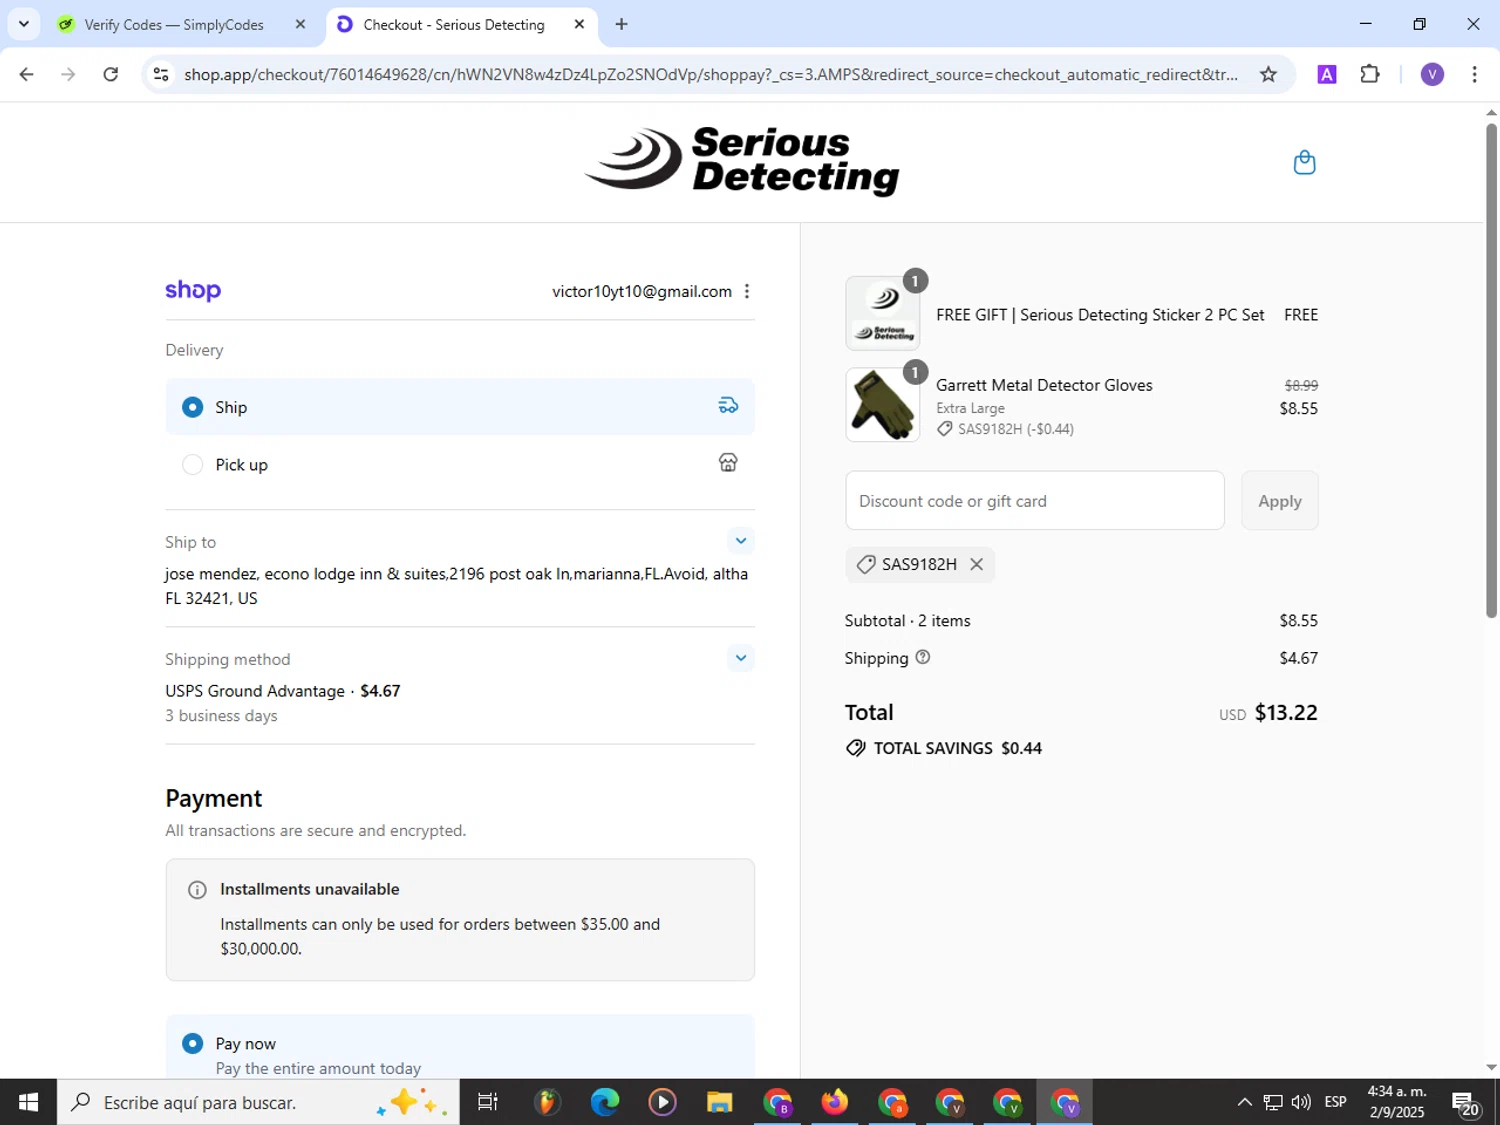Open the tab search dropdown arrow

pos(23,24)
